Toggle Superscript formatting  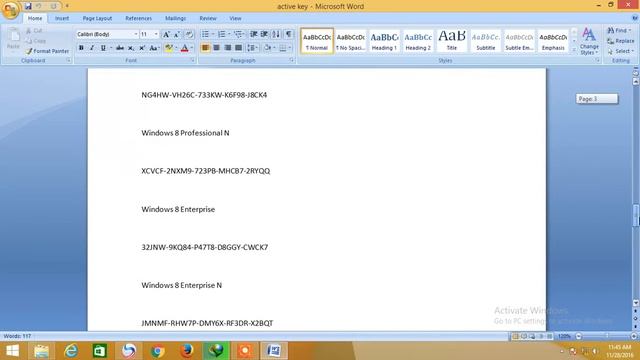point(142,48)
